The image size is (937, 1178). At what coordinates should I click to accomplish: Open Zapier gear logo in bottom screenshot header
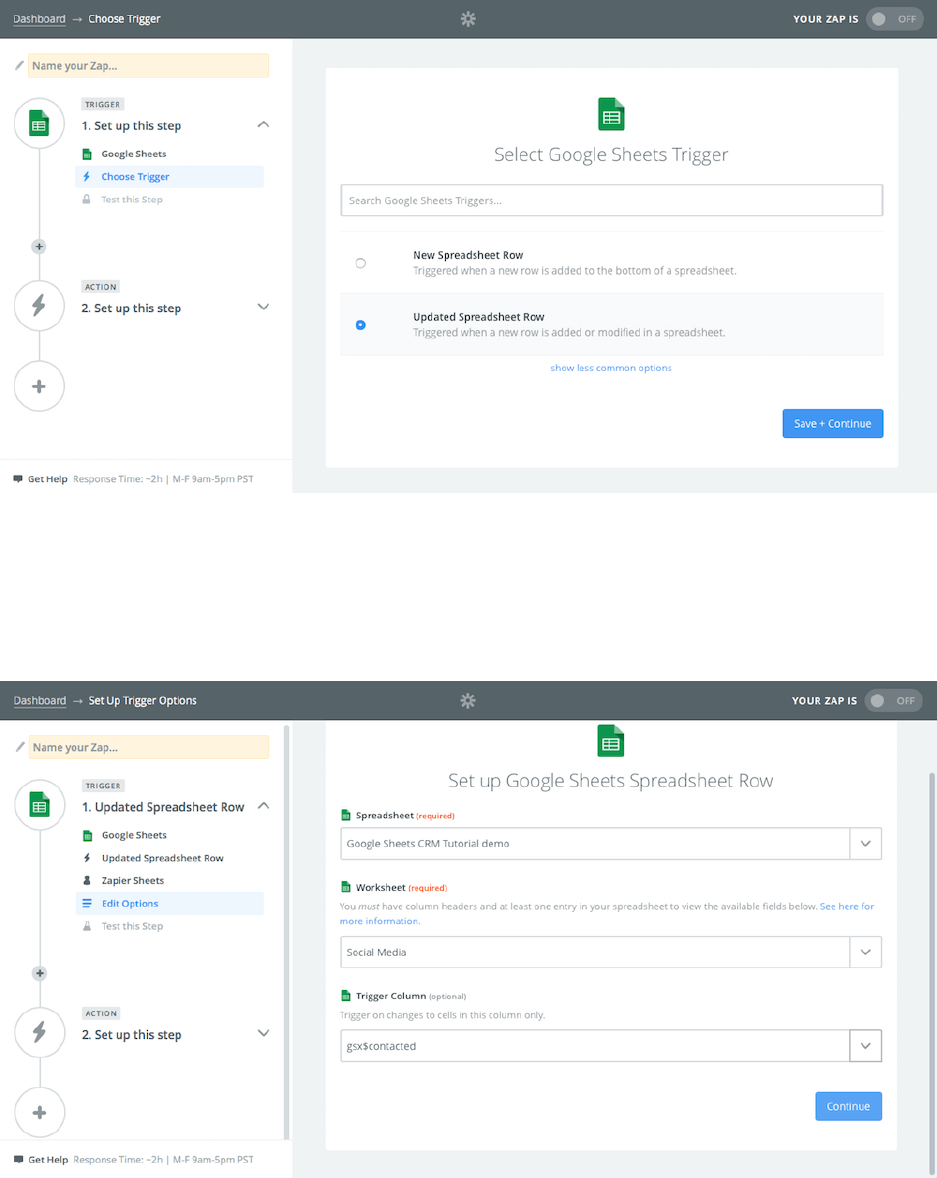[468, 700]
